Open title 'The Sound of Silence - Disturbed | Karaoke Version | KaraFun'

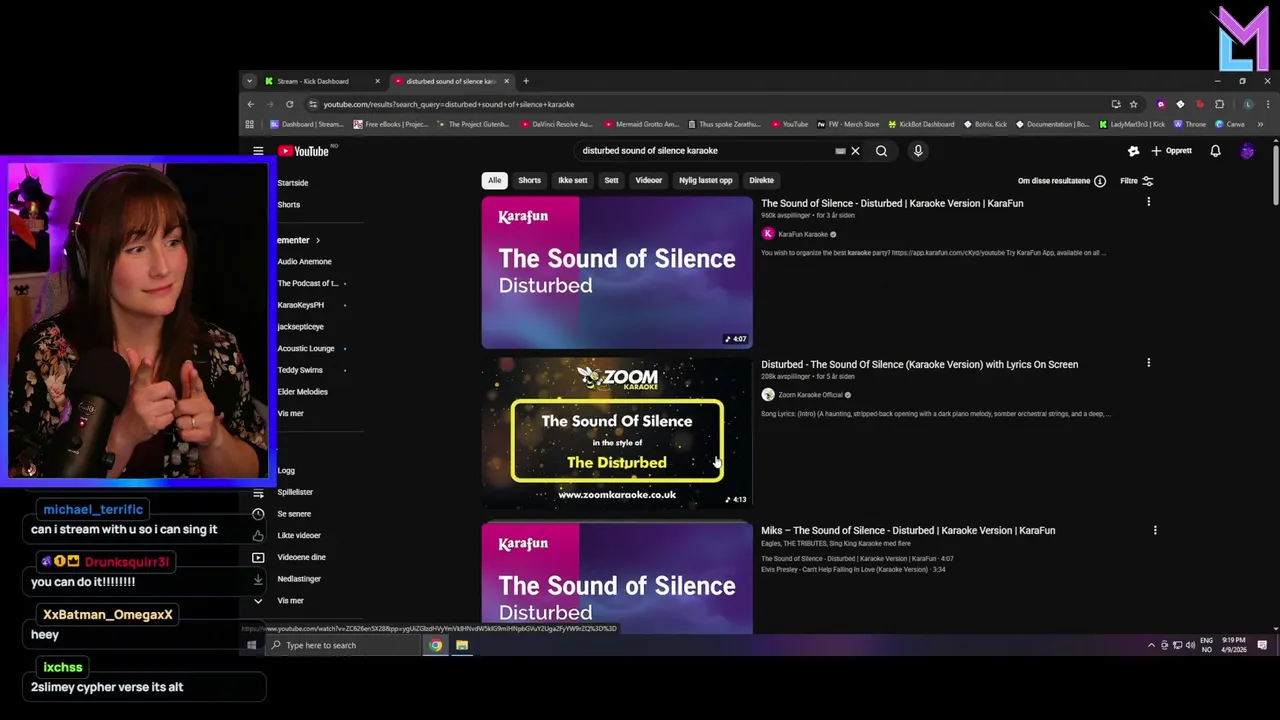(892, 203)
